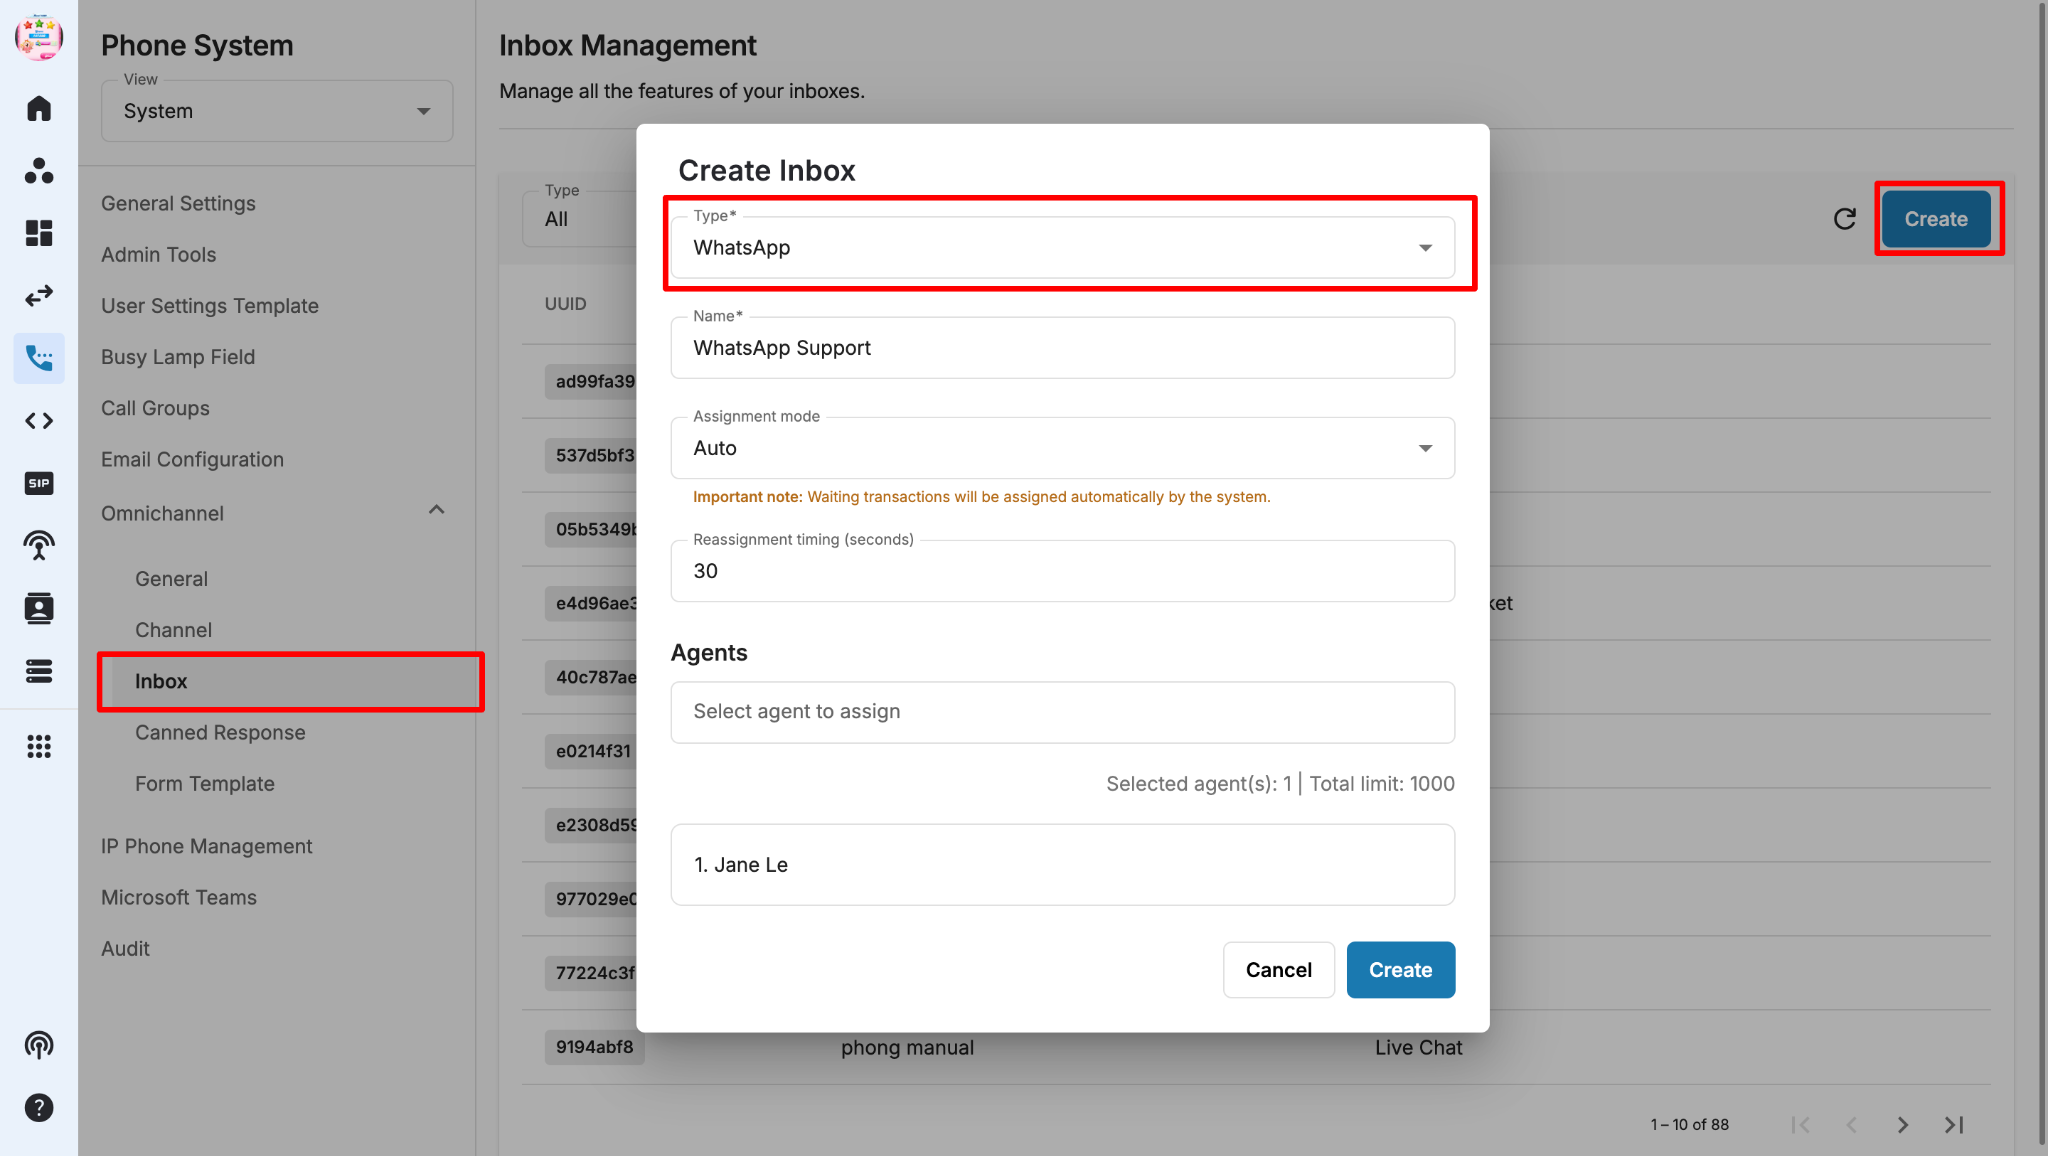Open the Type filter showing All
Viewport: 2048px width, 1156px height.
point(580,219)
